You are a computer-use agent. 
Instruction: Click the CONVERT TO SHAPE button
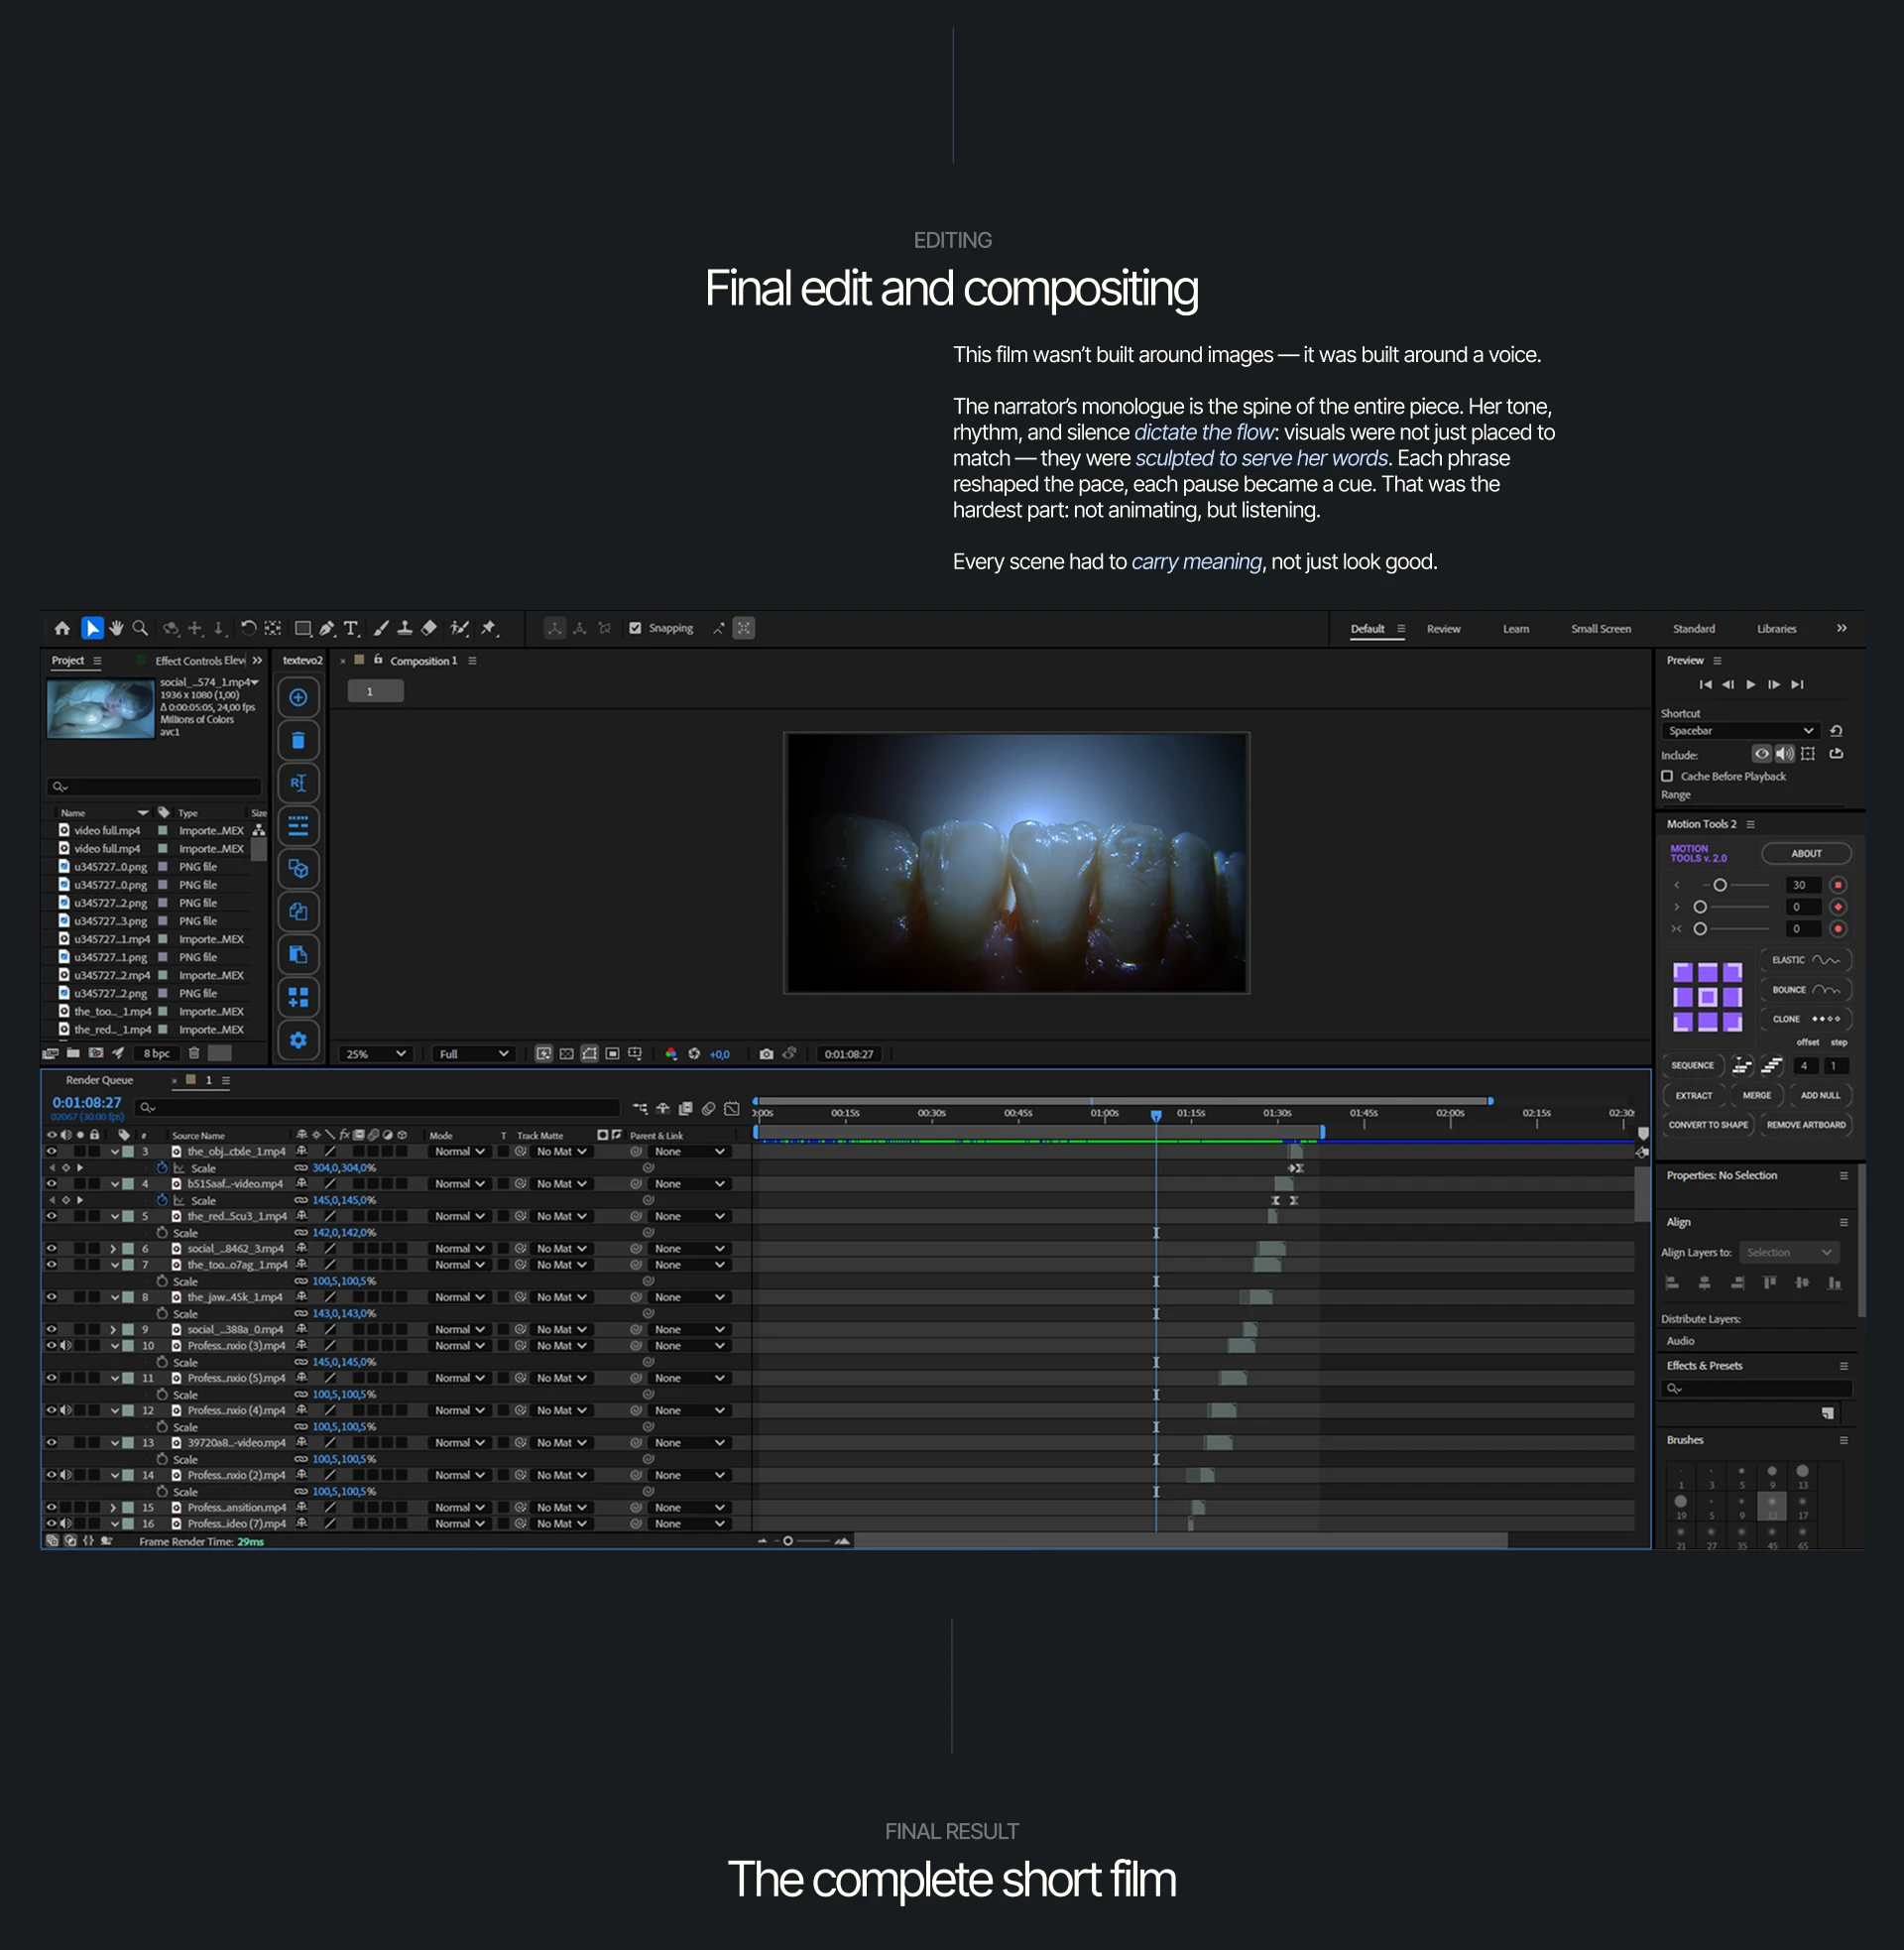(x=1707, y=1125)
